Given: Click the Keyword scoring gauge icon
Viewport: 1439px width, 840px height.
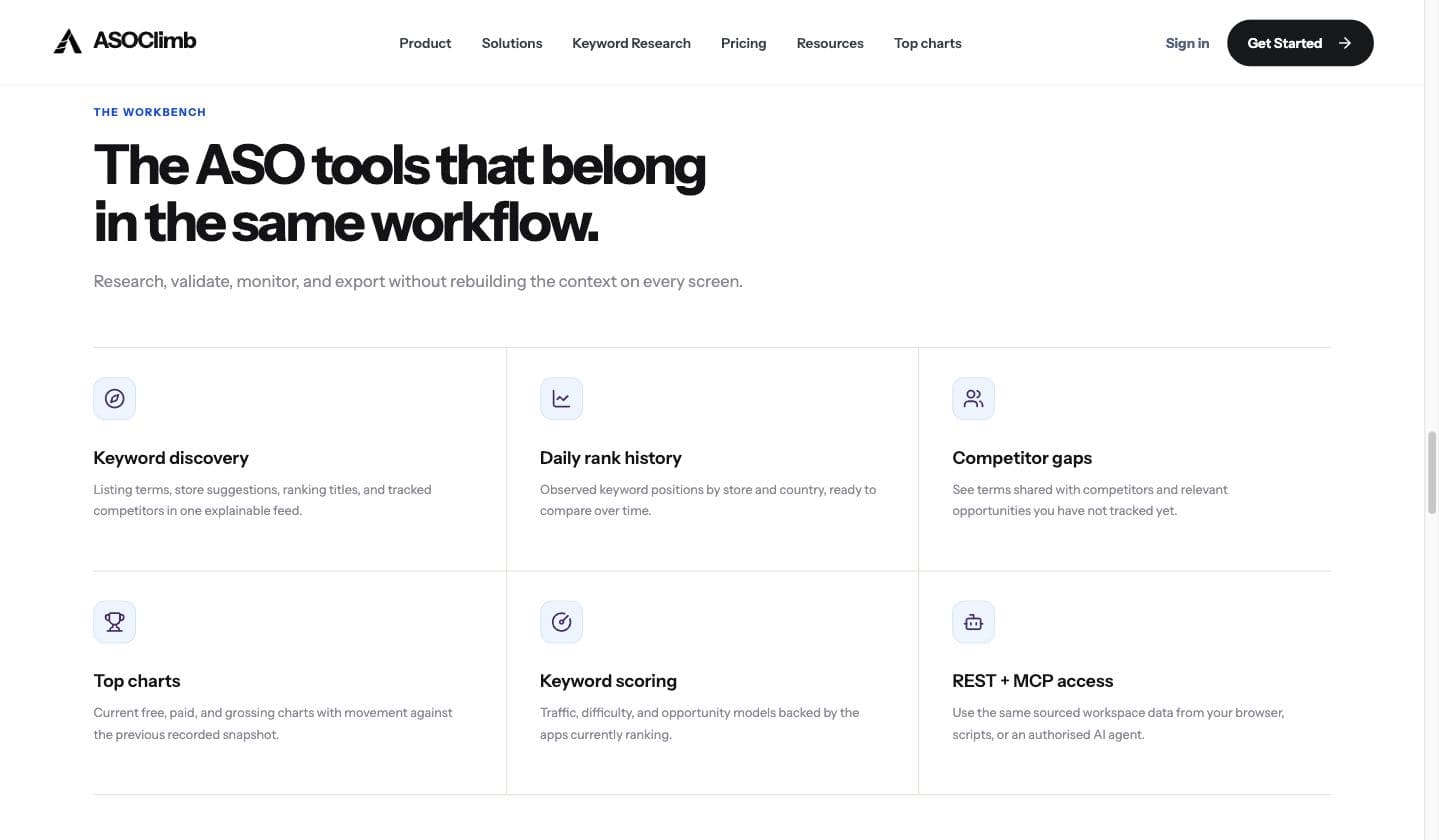Looking at the screenshot, I should point(561,622).
